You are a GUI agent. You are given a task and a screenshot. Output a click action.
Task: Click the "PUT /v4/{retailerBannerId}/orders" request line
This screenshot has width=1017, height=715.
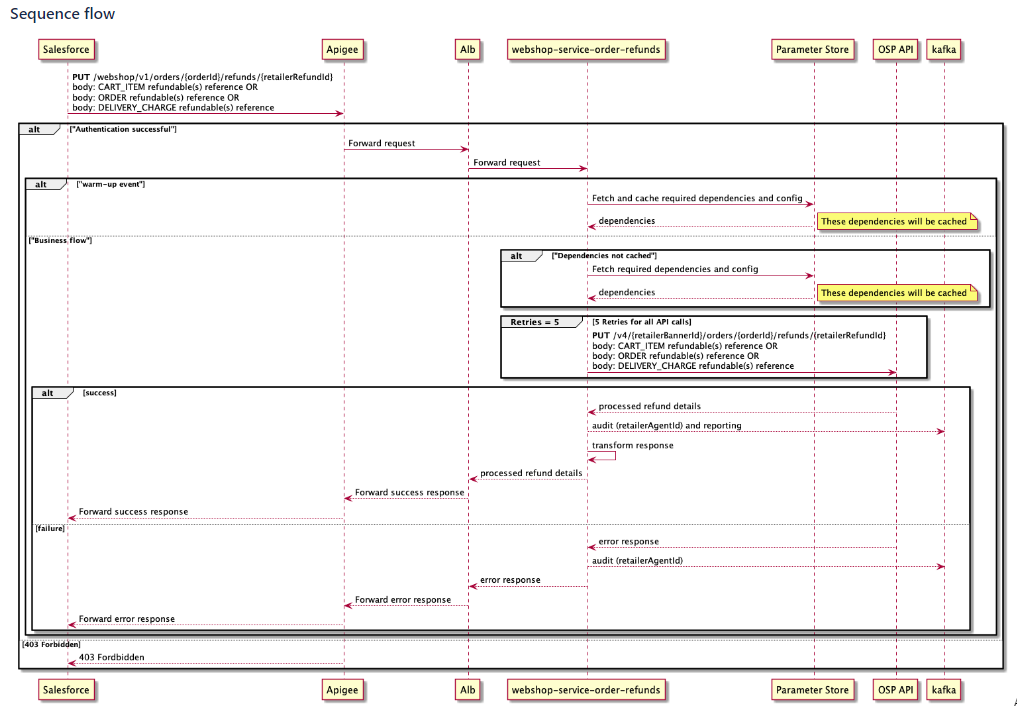point(739,335)
